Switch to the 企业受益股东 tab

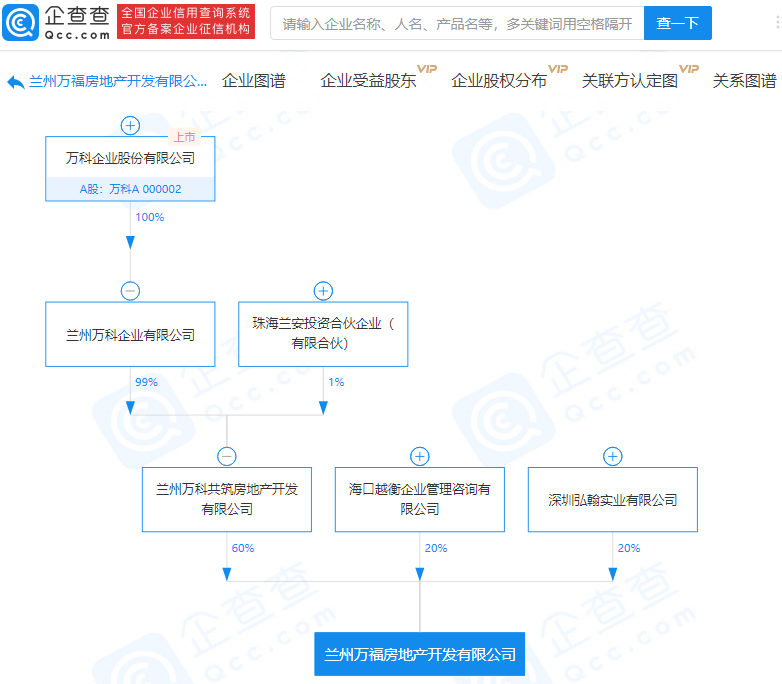point(368,81)
